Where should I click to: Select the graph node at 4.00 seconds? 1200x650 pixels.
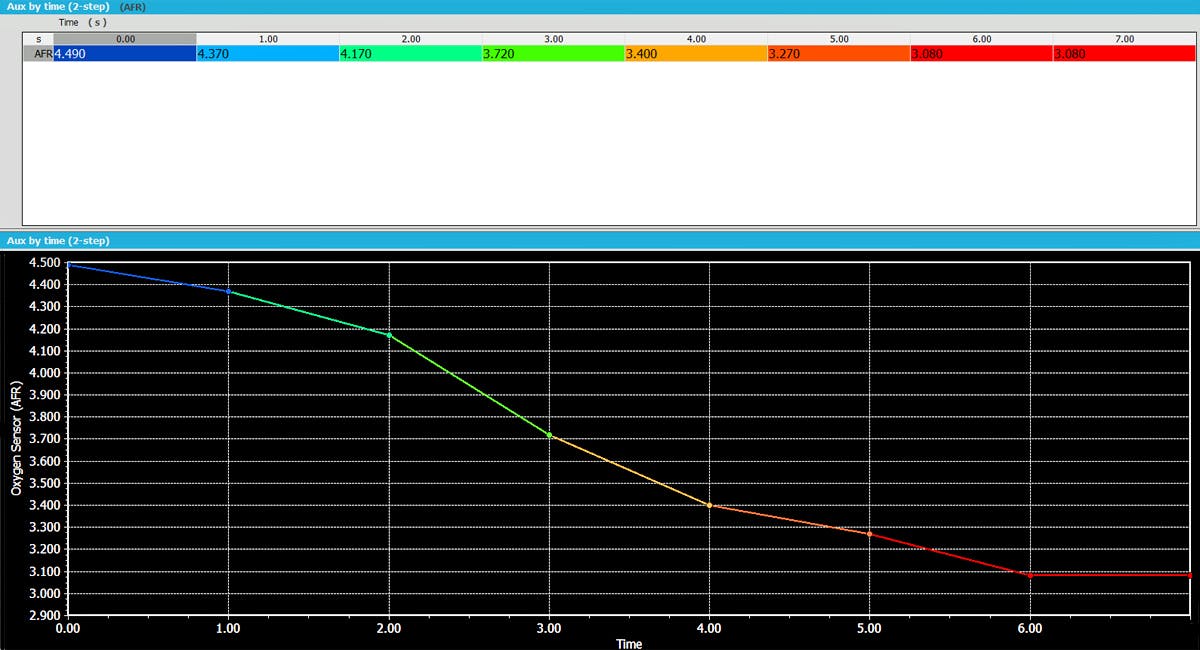click(x=709, y=505)
